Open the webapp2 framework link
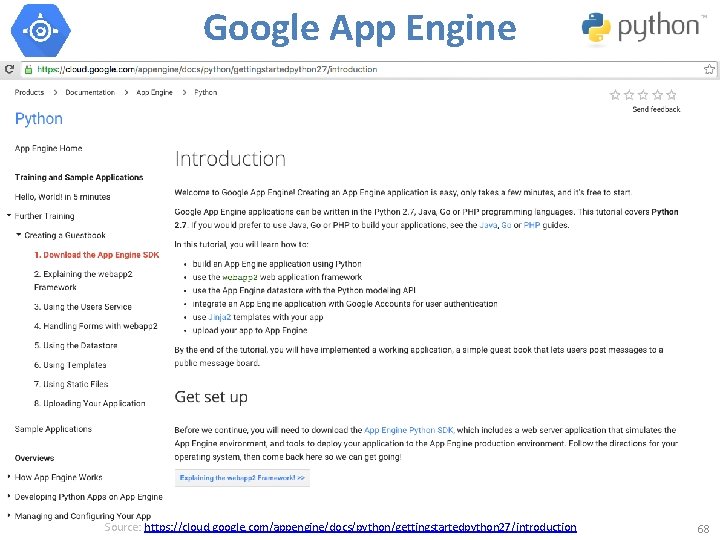 pos(240,277)
